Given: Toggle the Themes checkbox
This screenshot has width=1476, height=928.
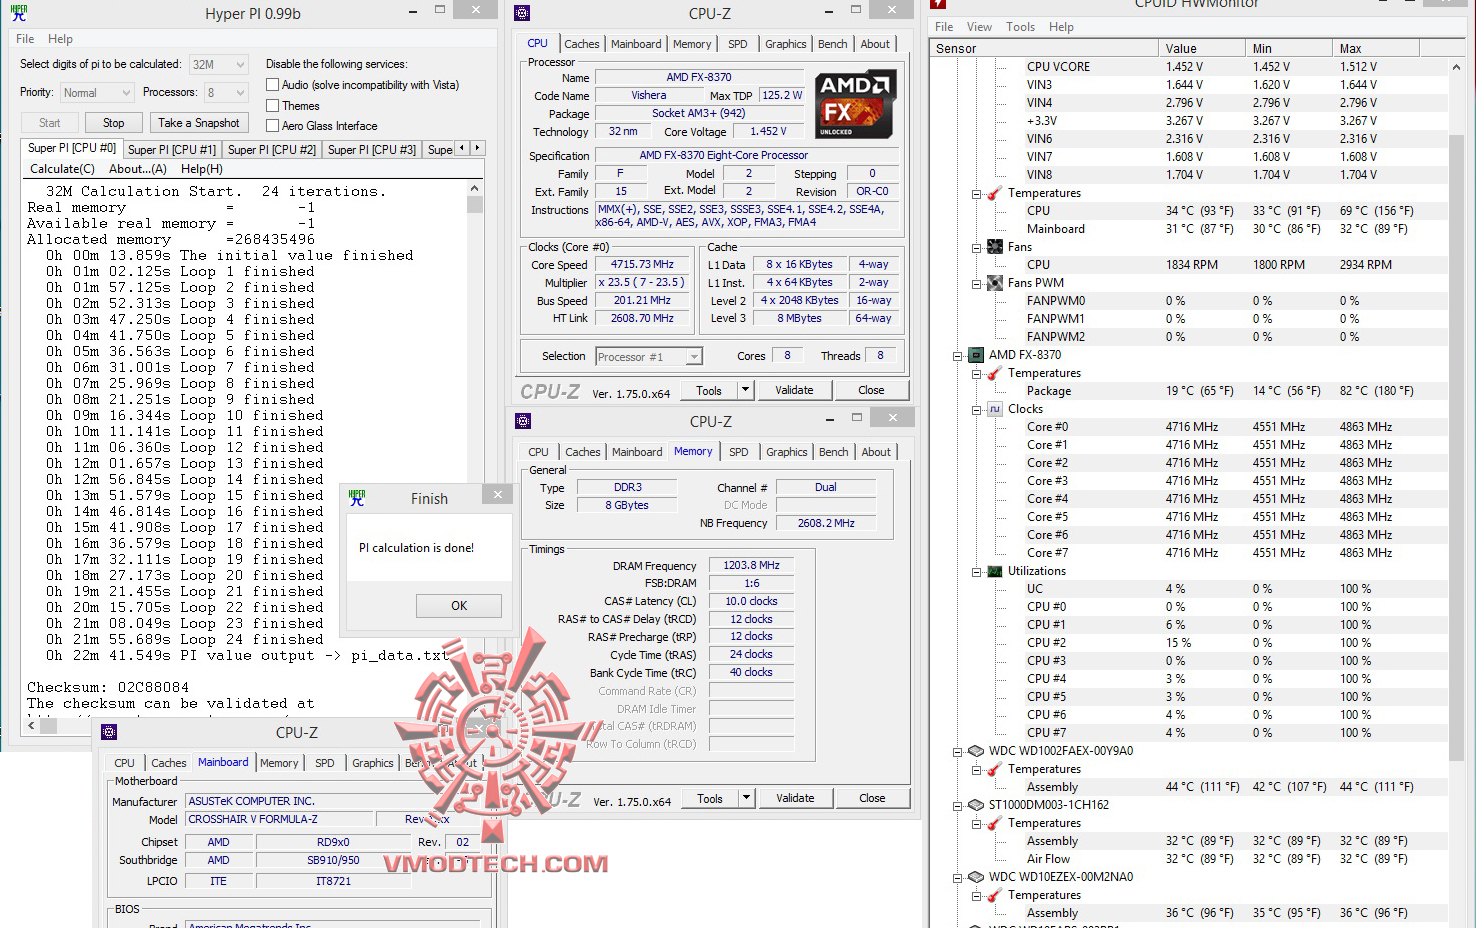Looking at the screenshot, I should (272, 105).
